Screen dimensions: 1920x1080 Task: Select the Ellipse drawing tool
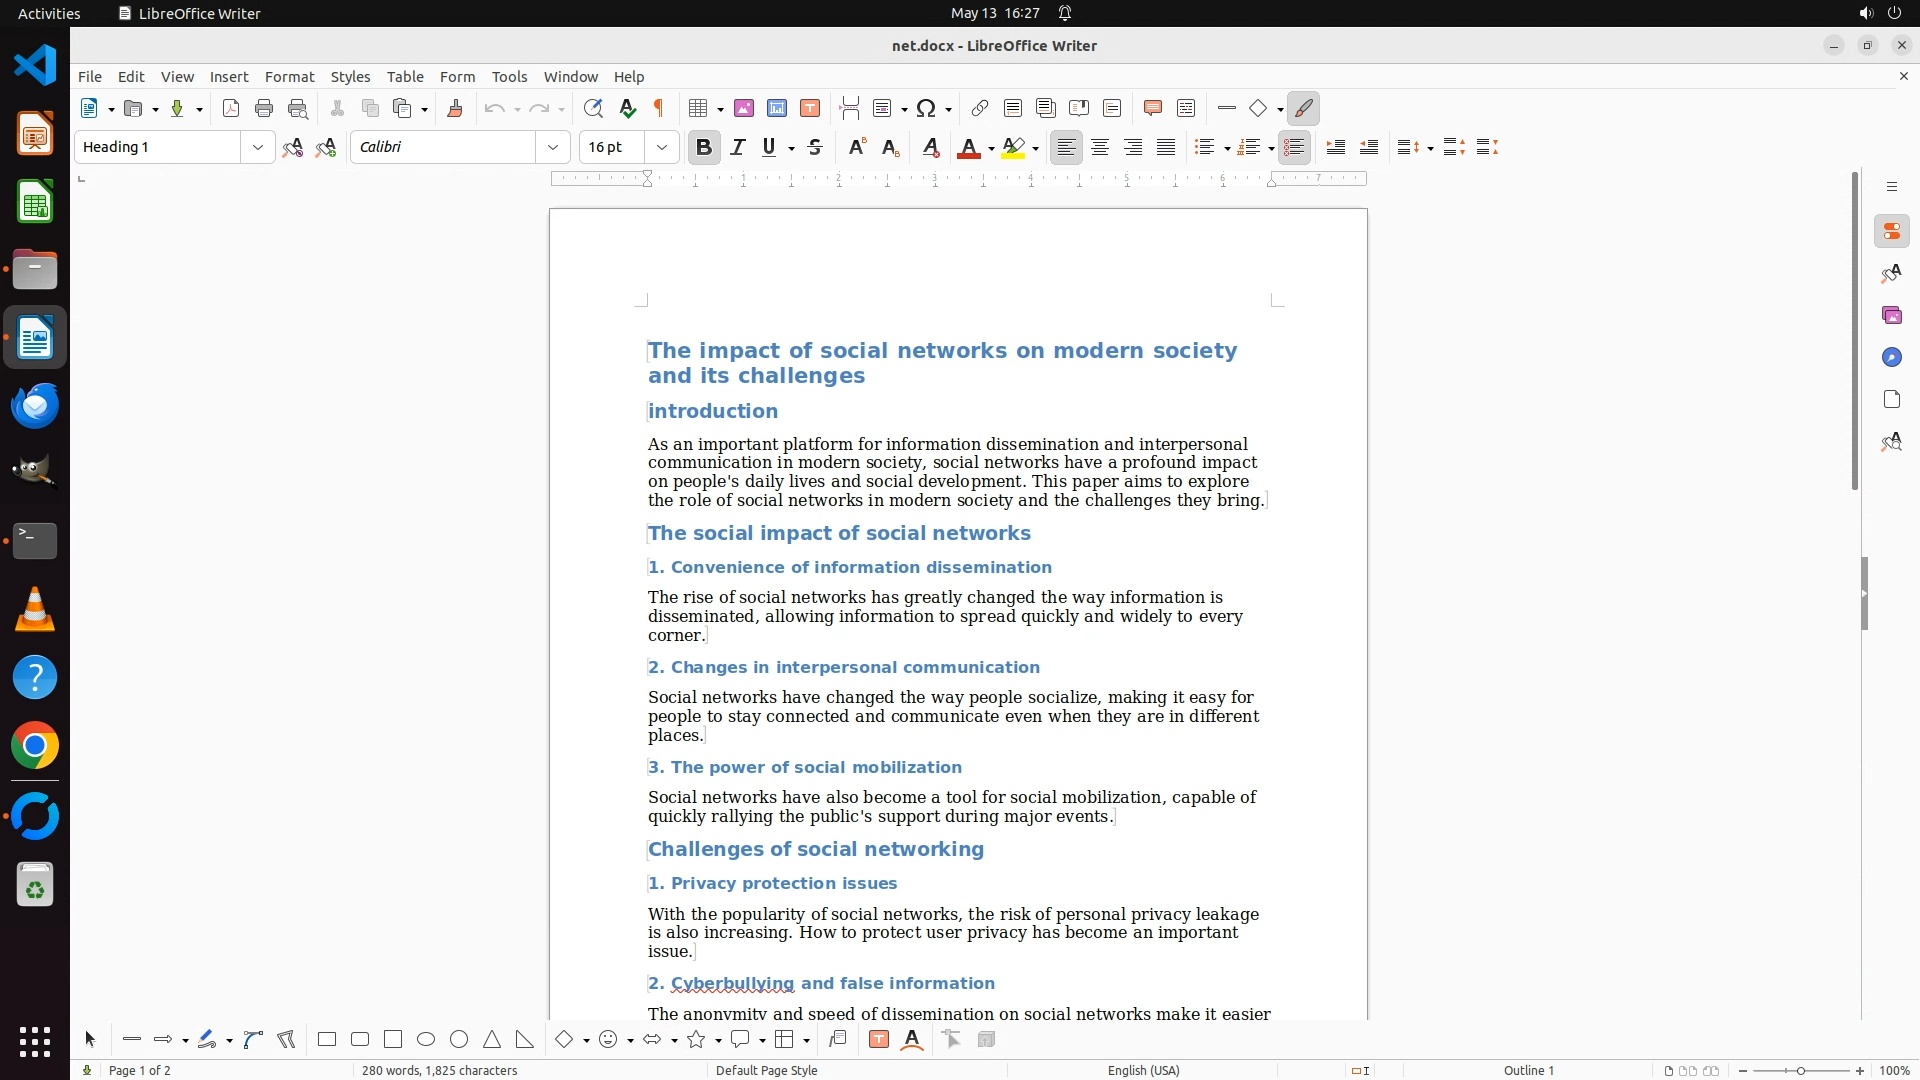tap(426, 1040)
